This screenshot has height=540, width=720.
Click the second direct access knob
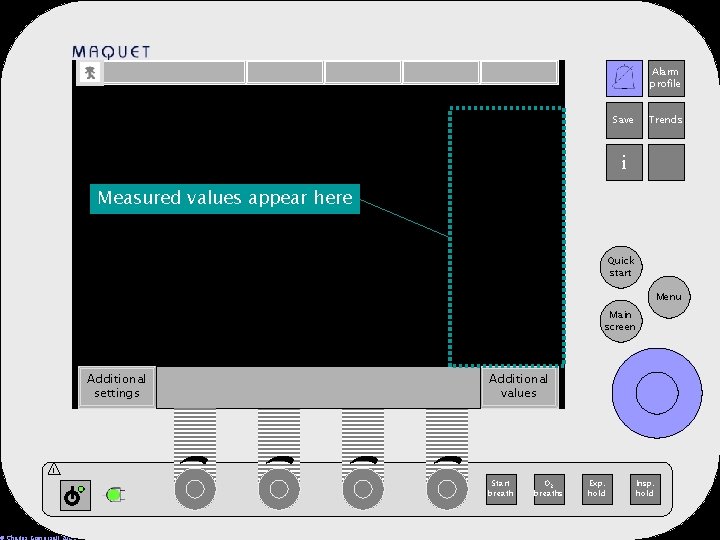tap(279, 489)
